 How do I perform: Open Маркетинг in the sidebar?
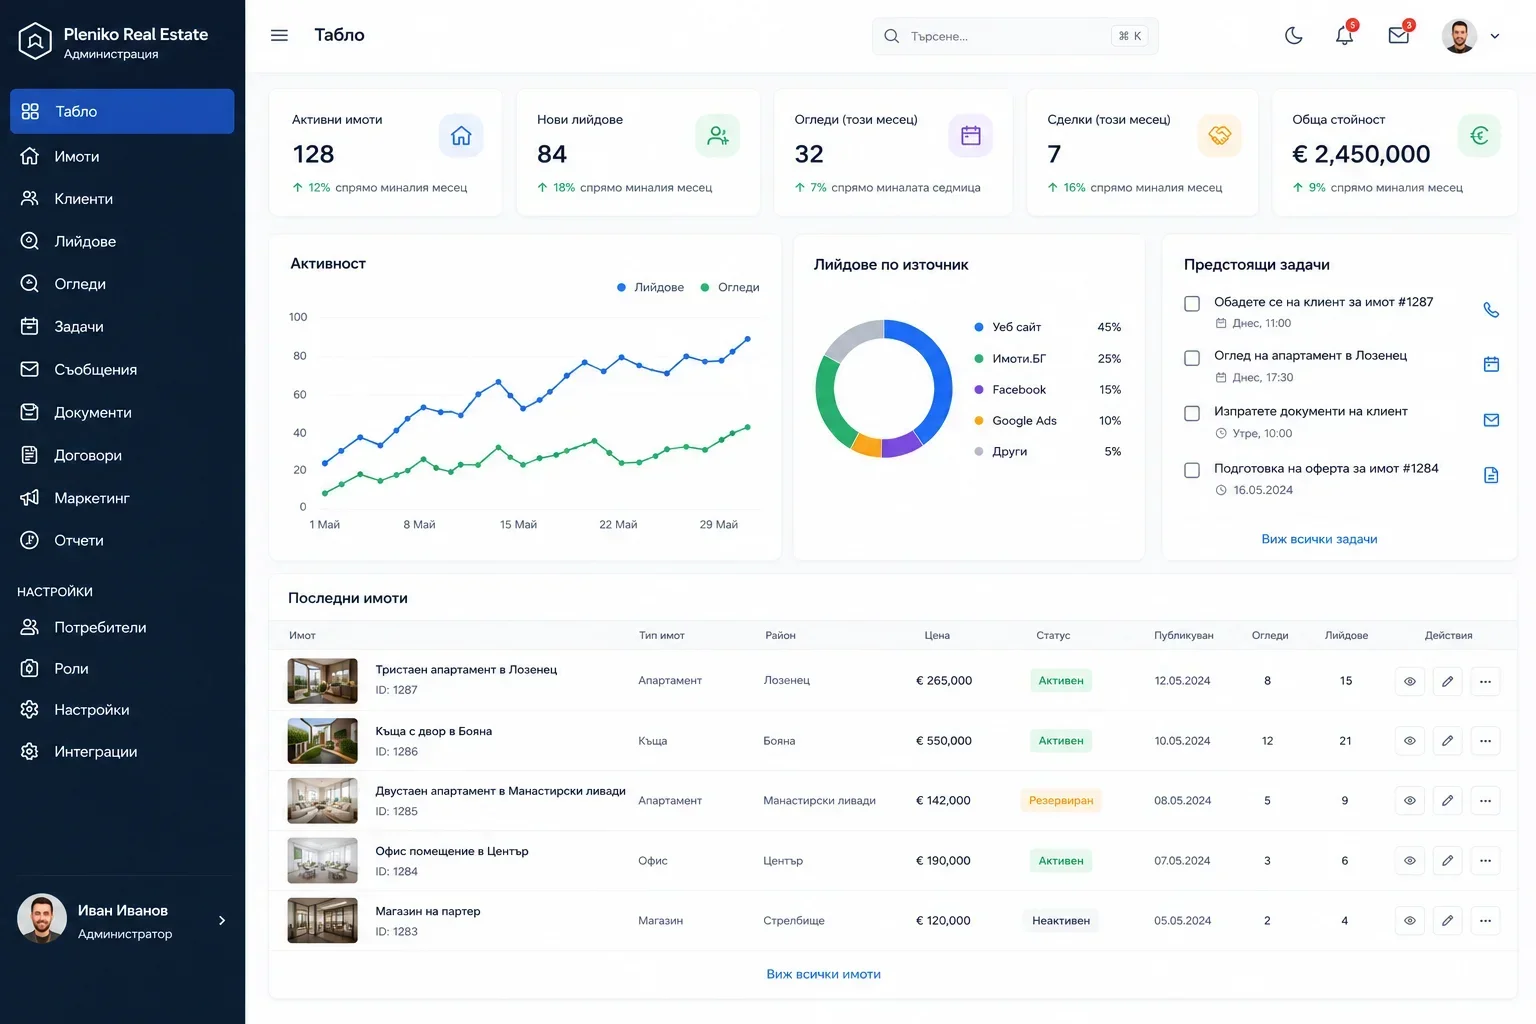(x=122, y=498)
